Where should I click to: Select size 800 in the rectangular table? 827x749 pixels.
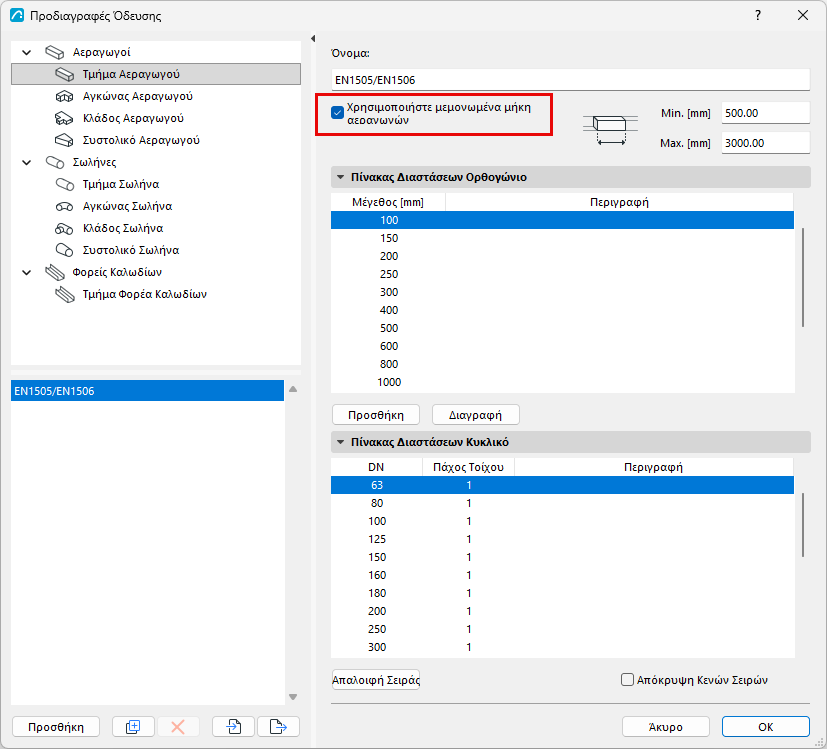(562, 364)
